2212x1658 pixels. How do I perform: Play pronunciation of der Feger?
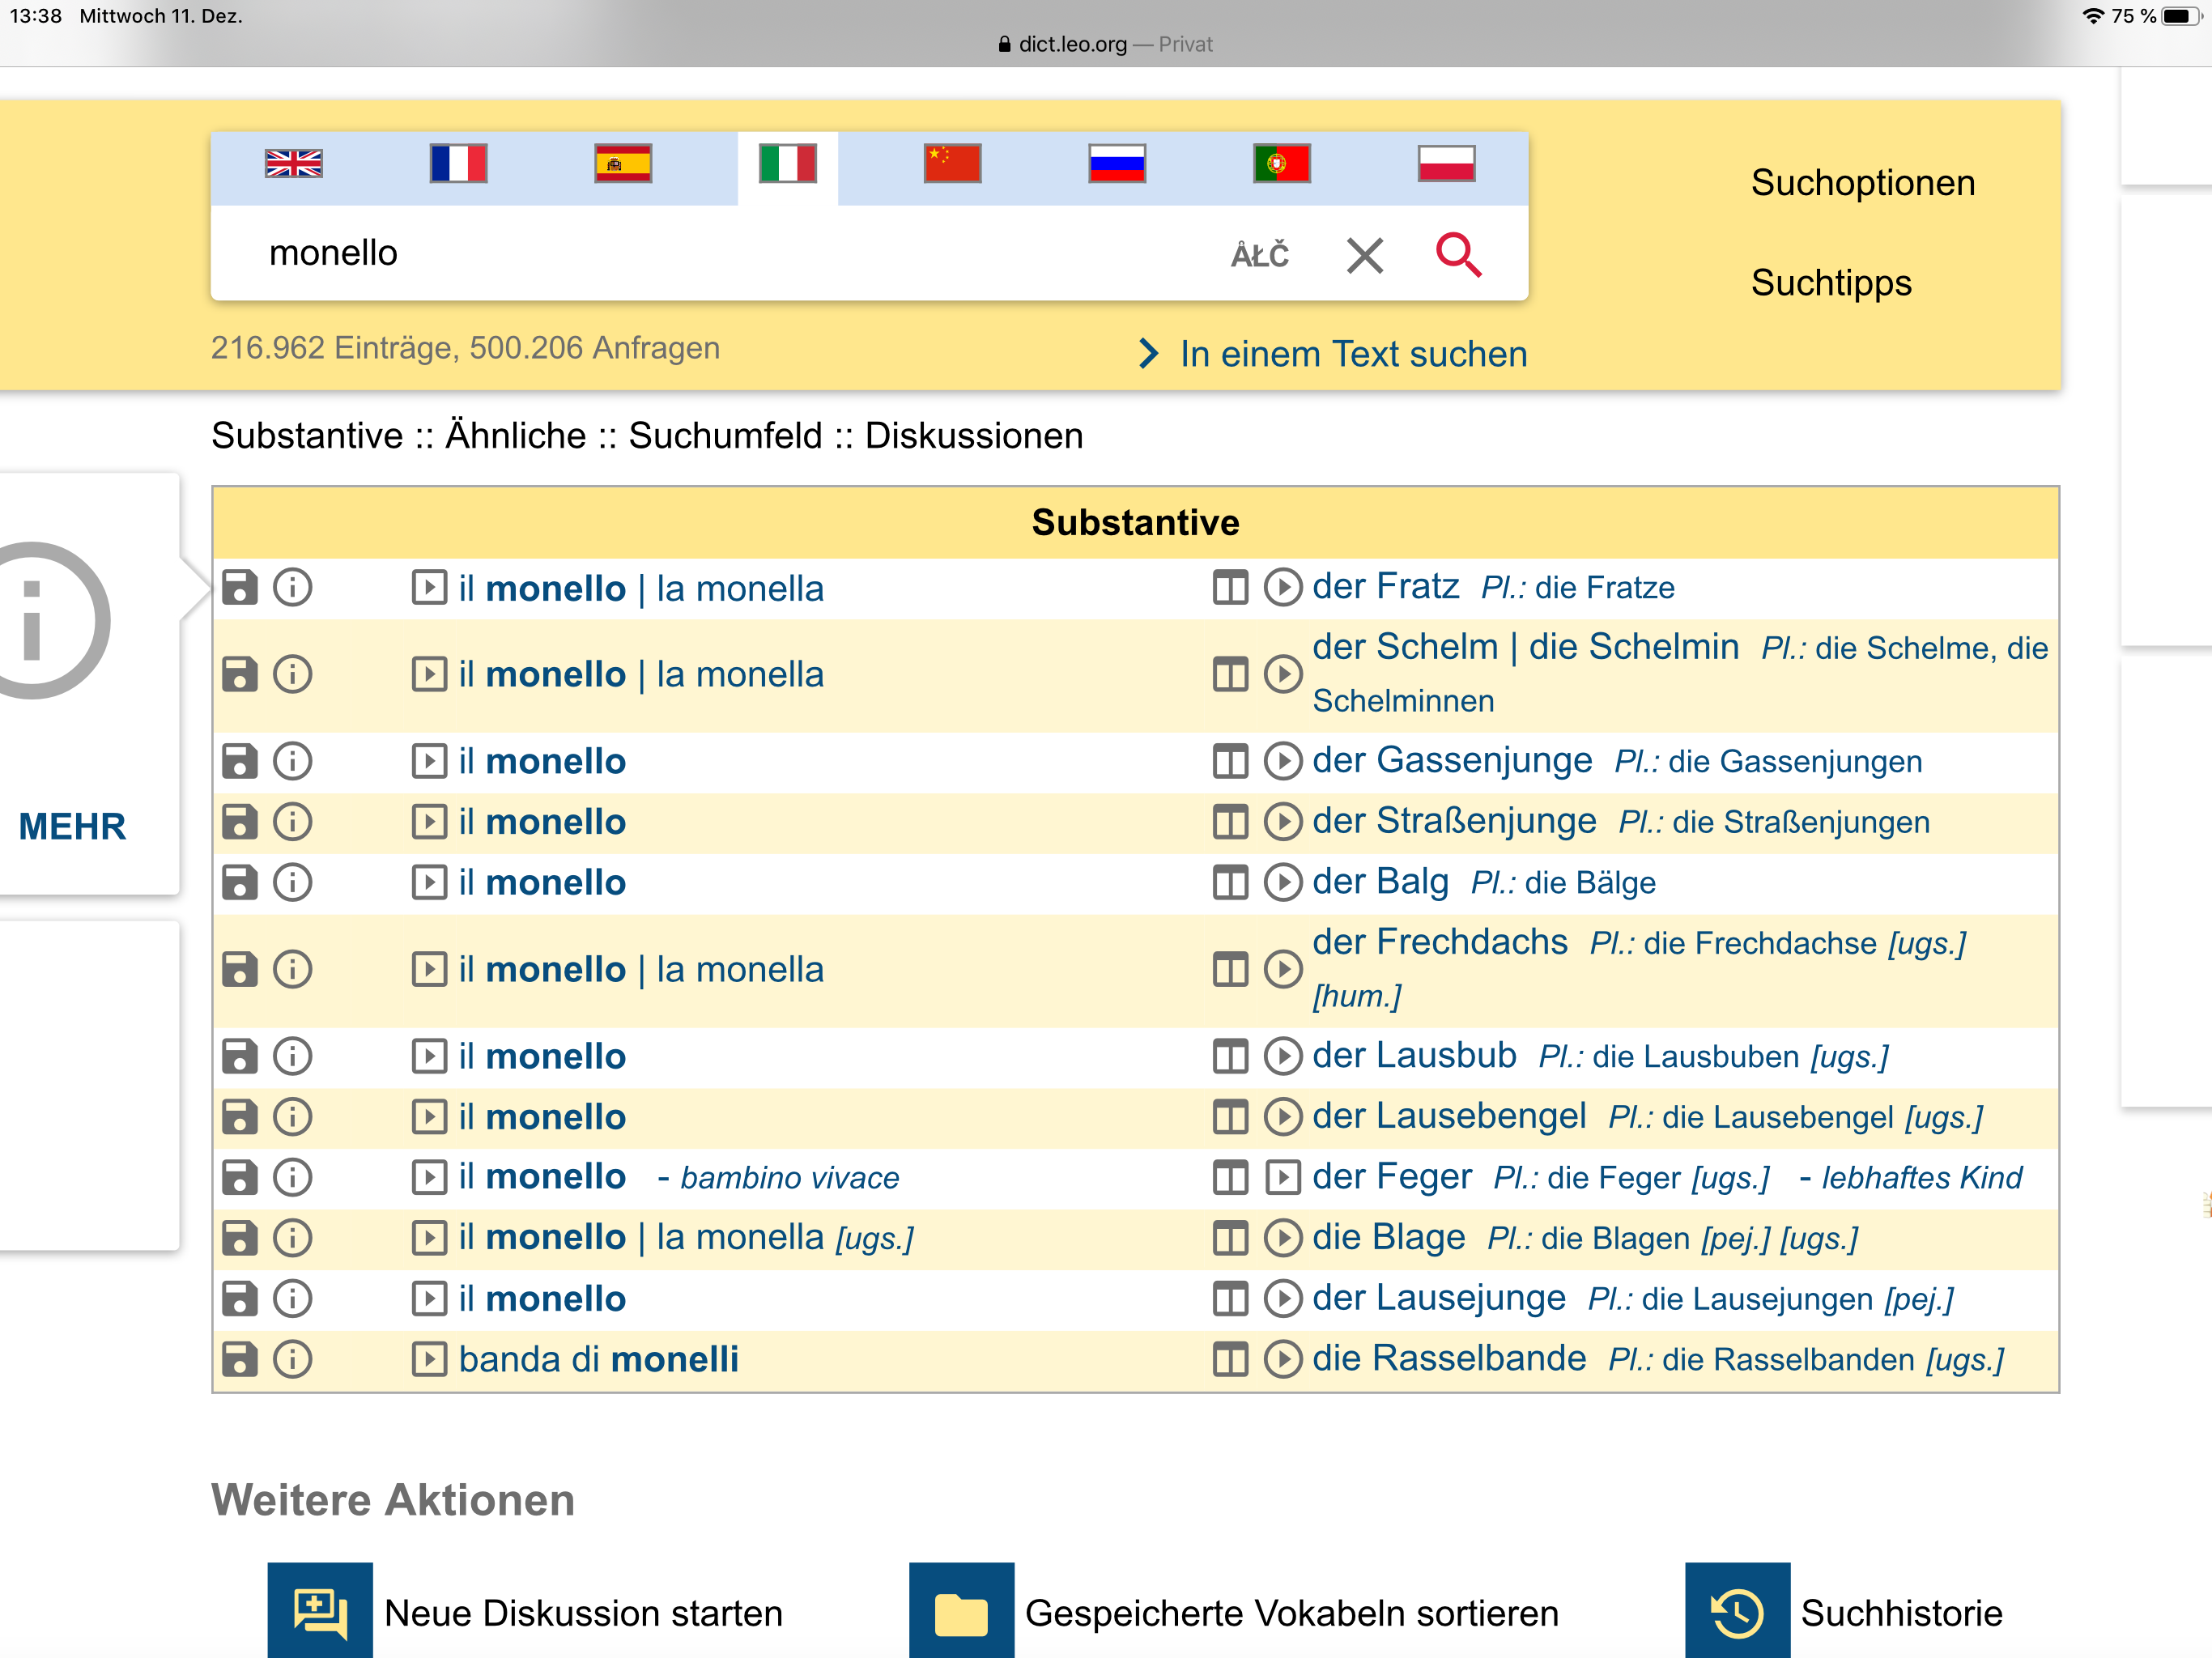pos(1282,1177)
